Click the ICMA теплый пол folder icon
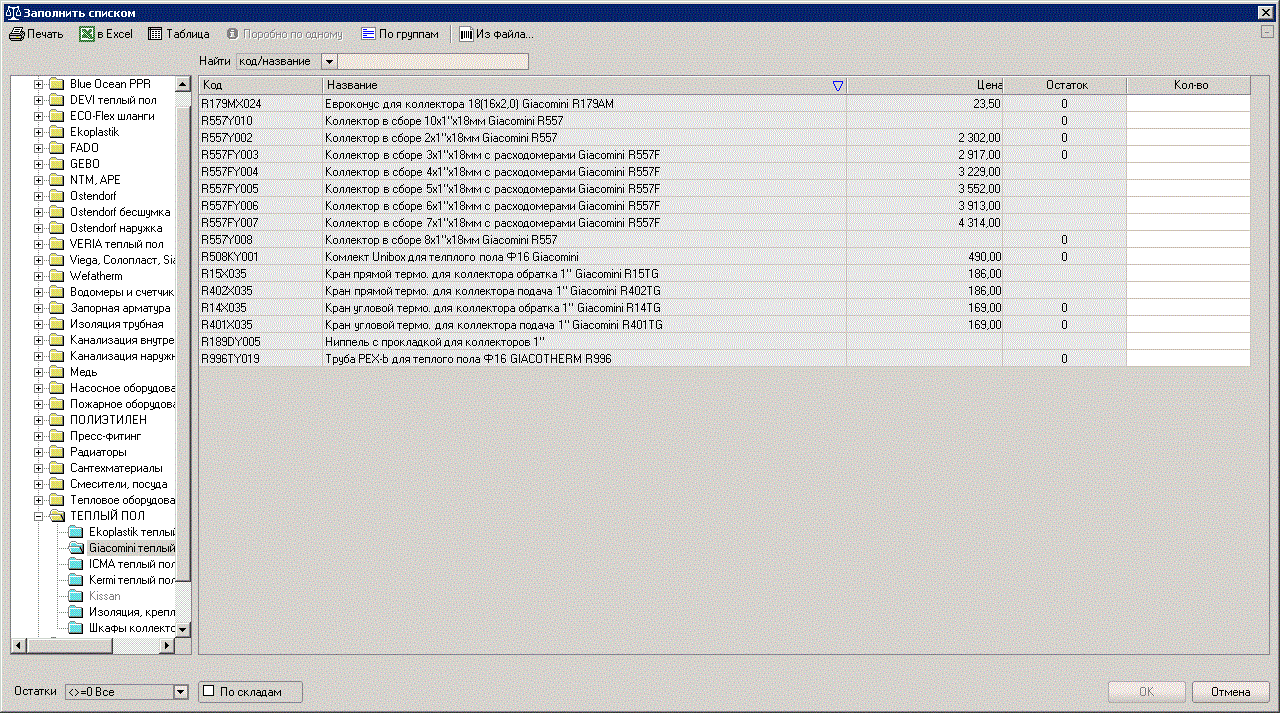The image size is (1284, 724). [x=76, y=564]
